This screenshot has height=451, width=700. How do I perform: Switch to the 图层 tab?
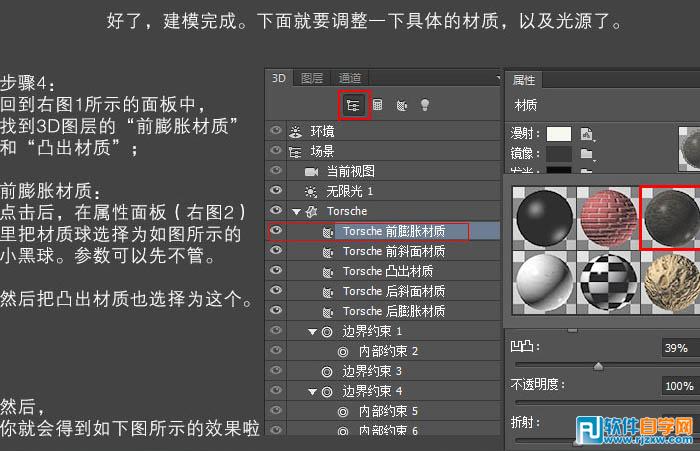(x=312, y=78)
